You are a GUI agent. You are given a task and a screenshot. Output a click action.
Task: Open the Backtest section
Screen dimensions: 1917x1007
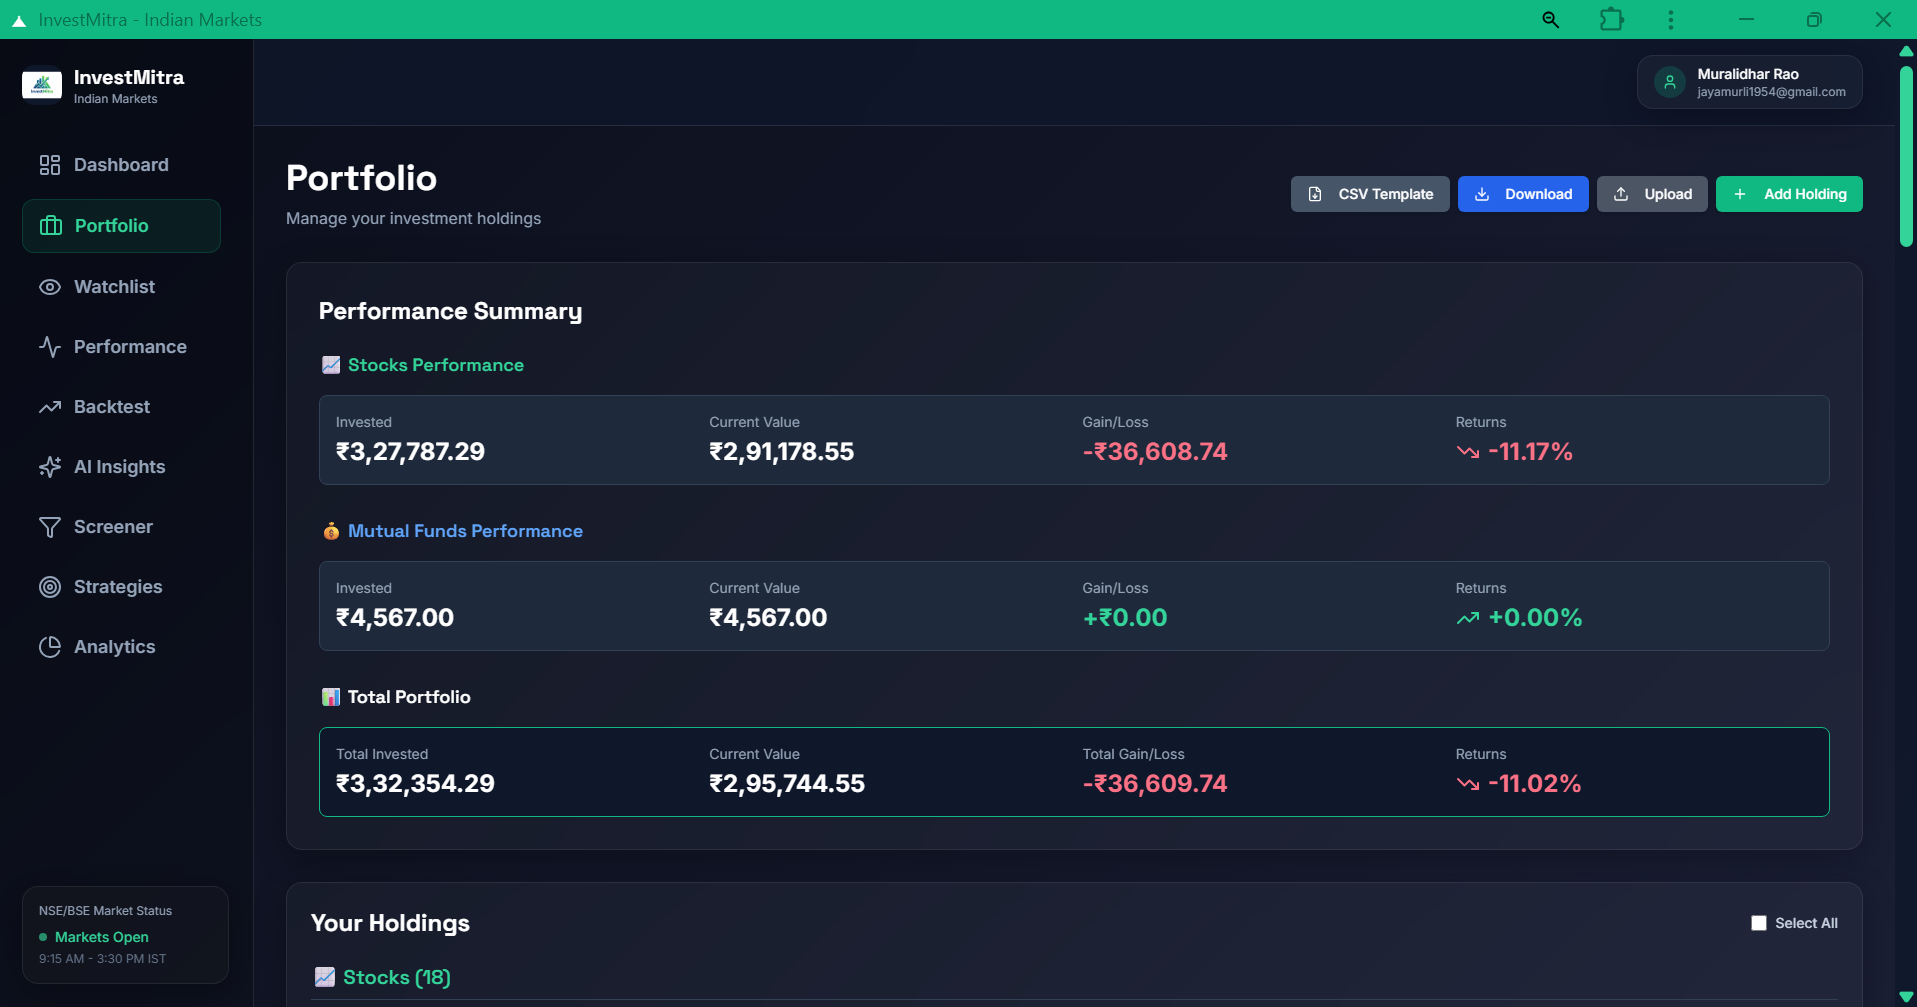click(111, 407)
